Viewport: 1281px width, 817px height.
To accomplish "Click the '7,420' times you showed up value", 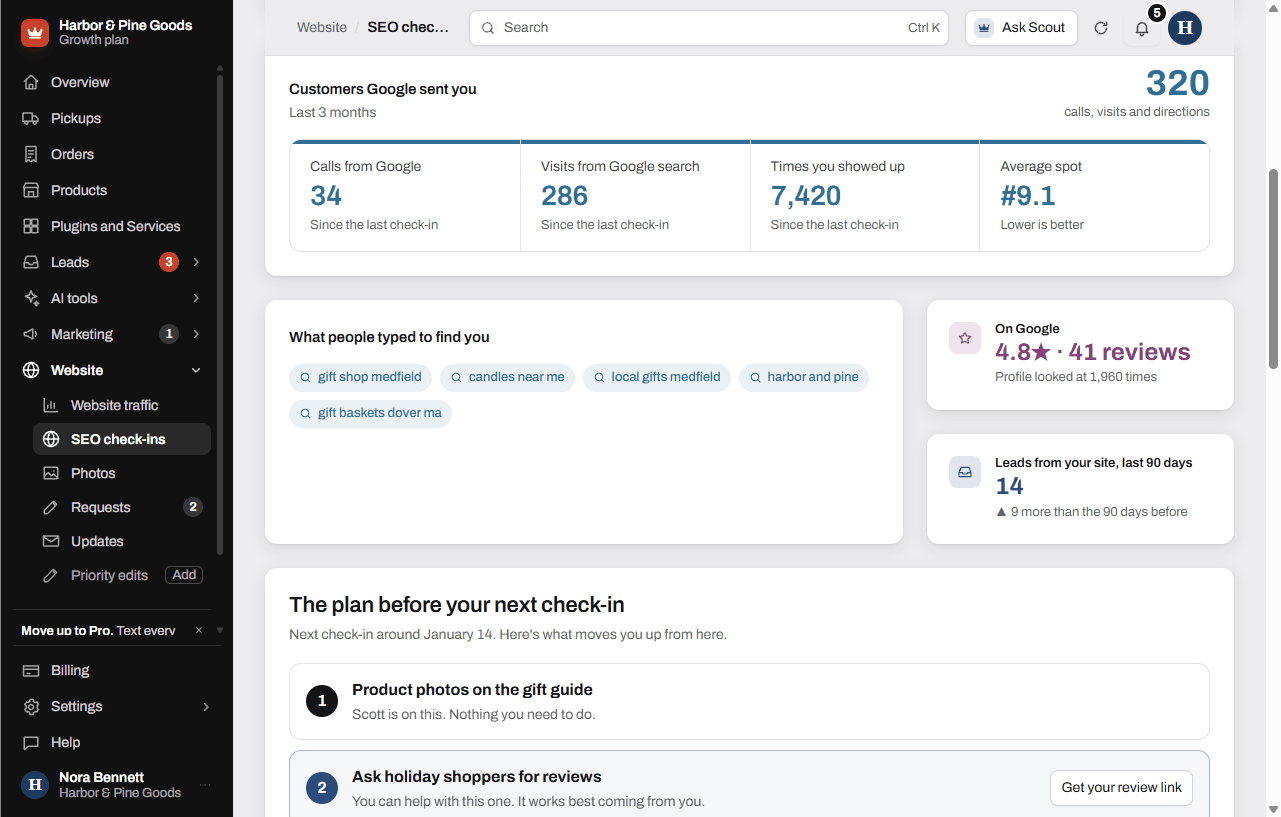I will [806, 196].
